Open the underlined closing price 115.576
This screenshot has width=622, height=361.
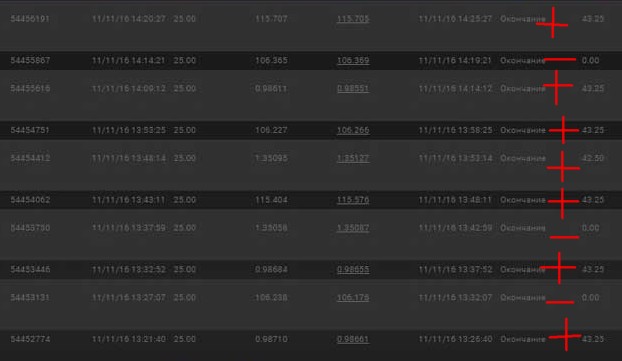[x=353, y=200]
